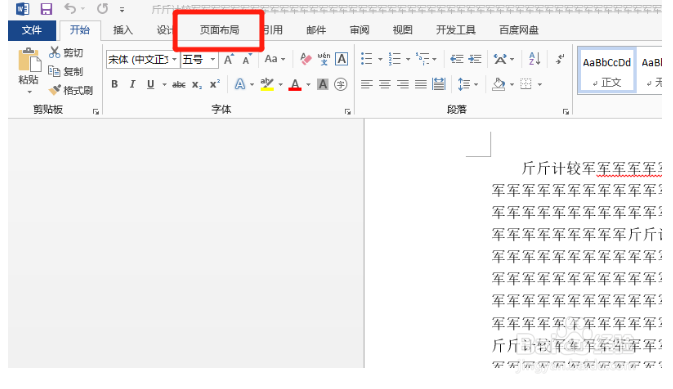Open the font name box 宋体
The image size is (673, 389).
click(x=142, y=59)
